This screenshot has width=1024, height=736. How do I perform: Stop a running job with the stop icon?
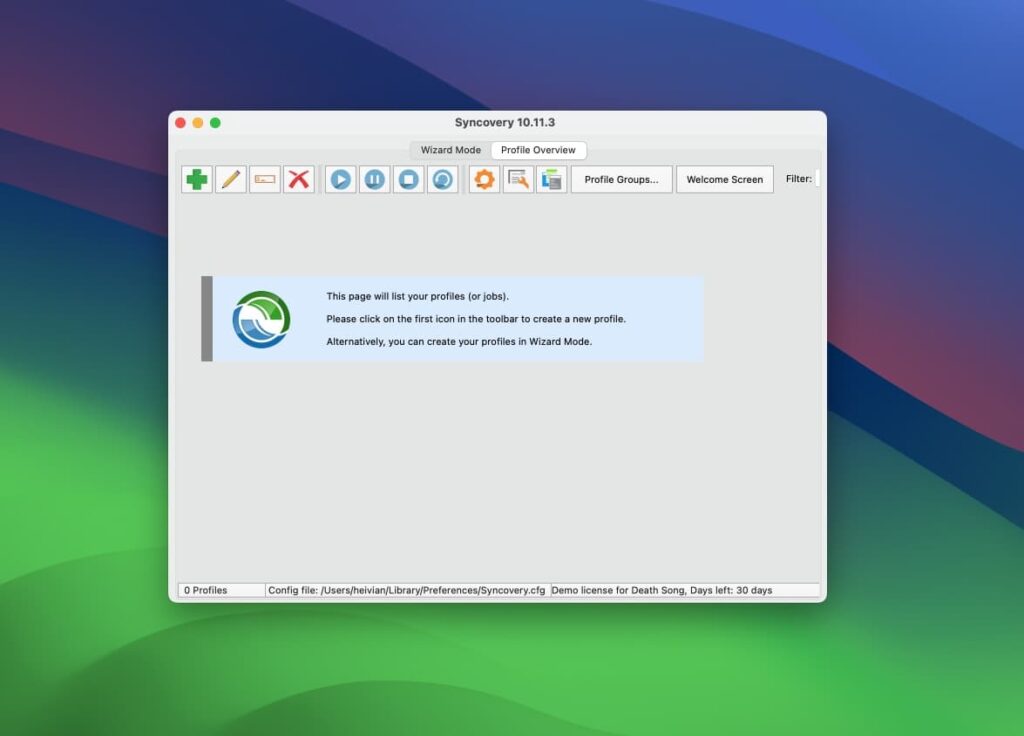point(408,180)
